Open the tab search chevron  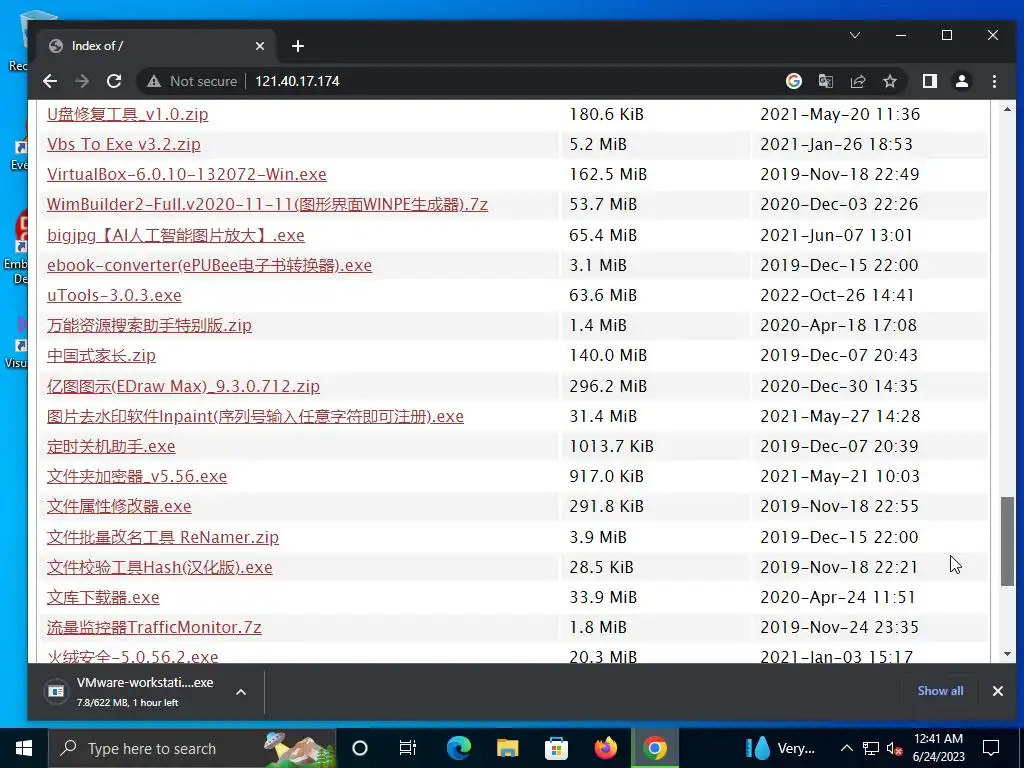(x=855, y=35)
